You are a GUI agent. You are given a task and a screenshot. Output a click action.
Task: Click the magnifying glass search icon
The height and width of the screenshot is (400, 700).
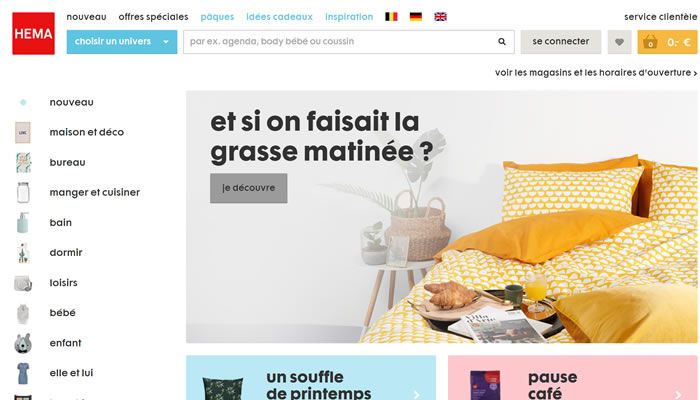coord(502,42)
